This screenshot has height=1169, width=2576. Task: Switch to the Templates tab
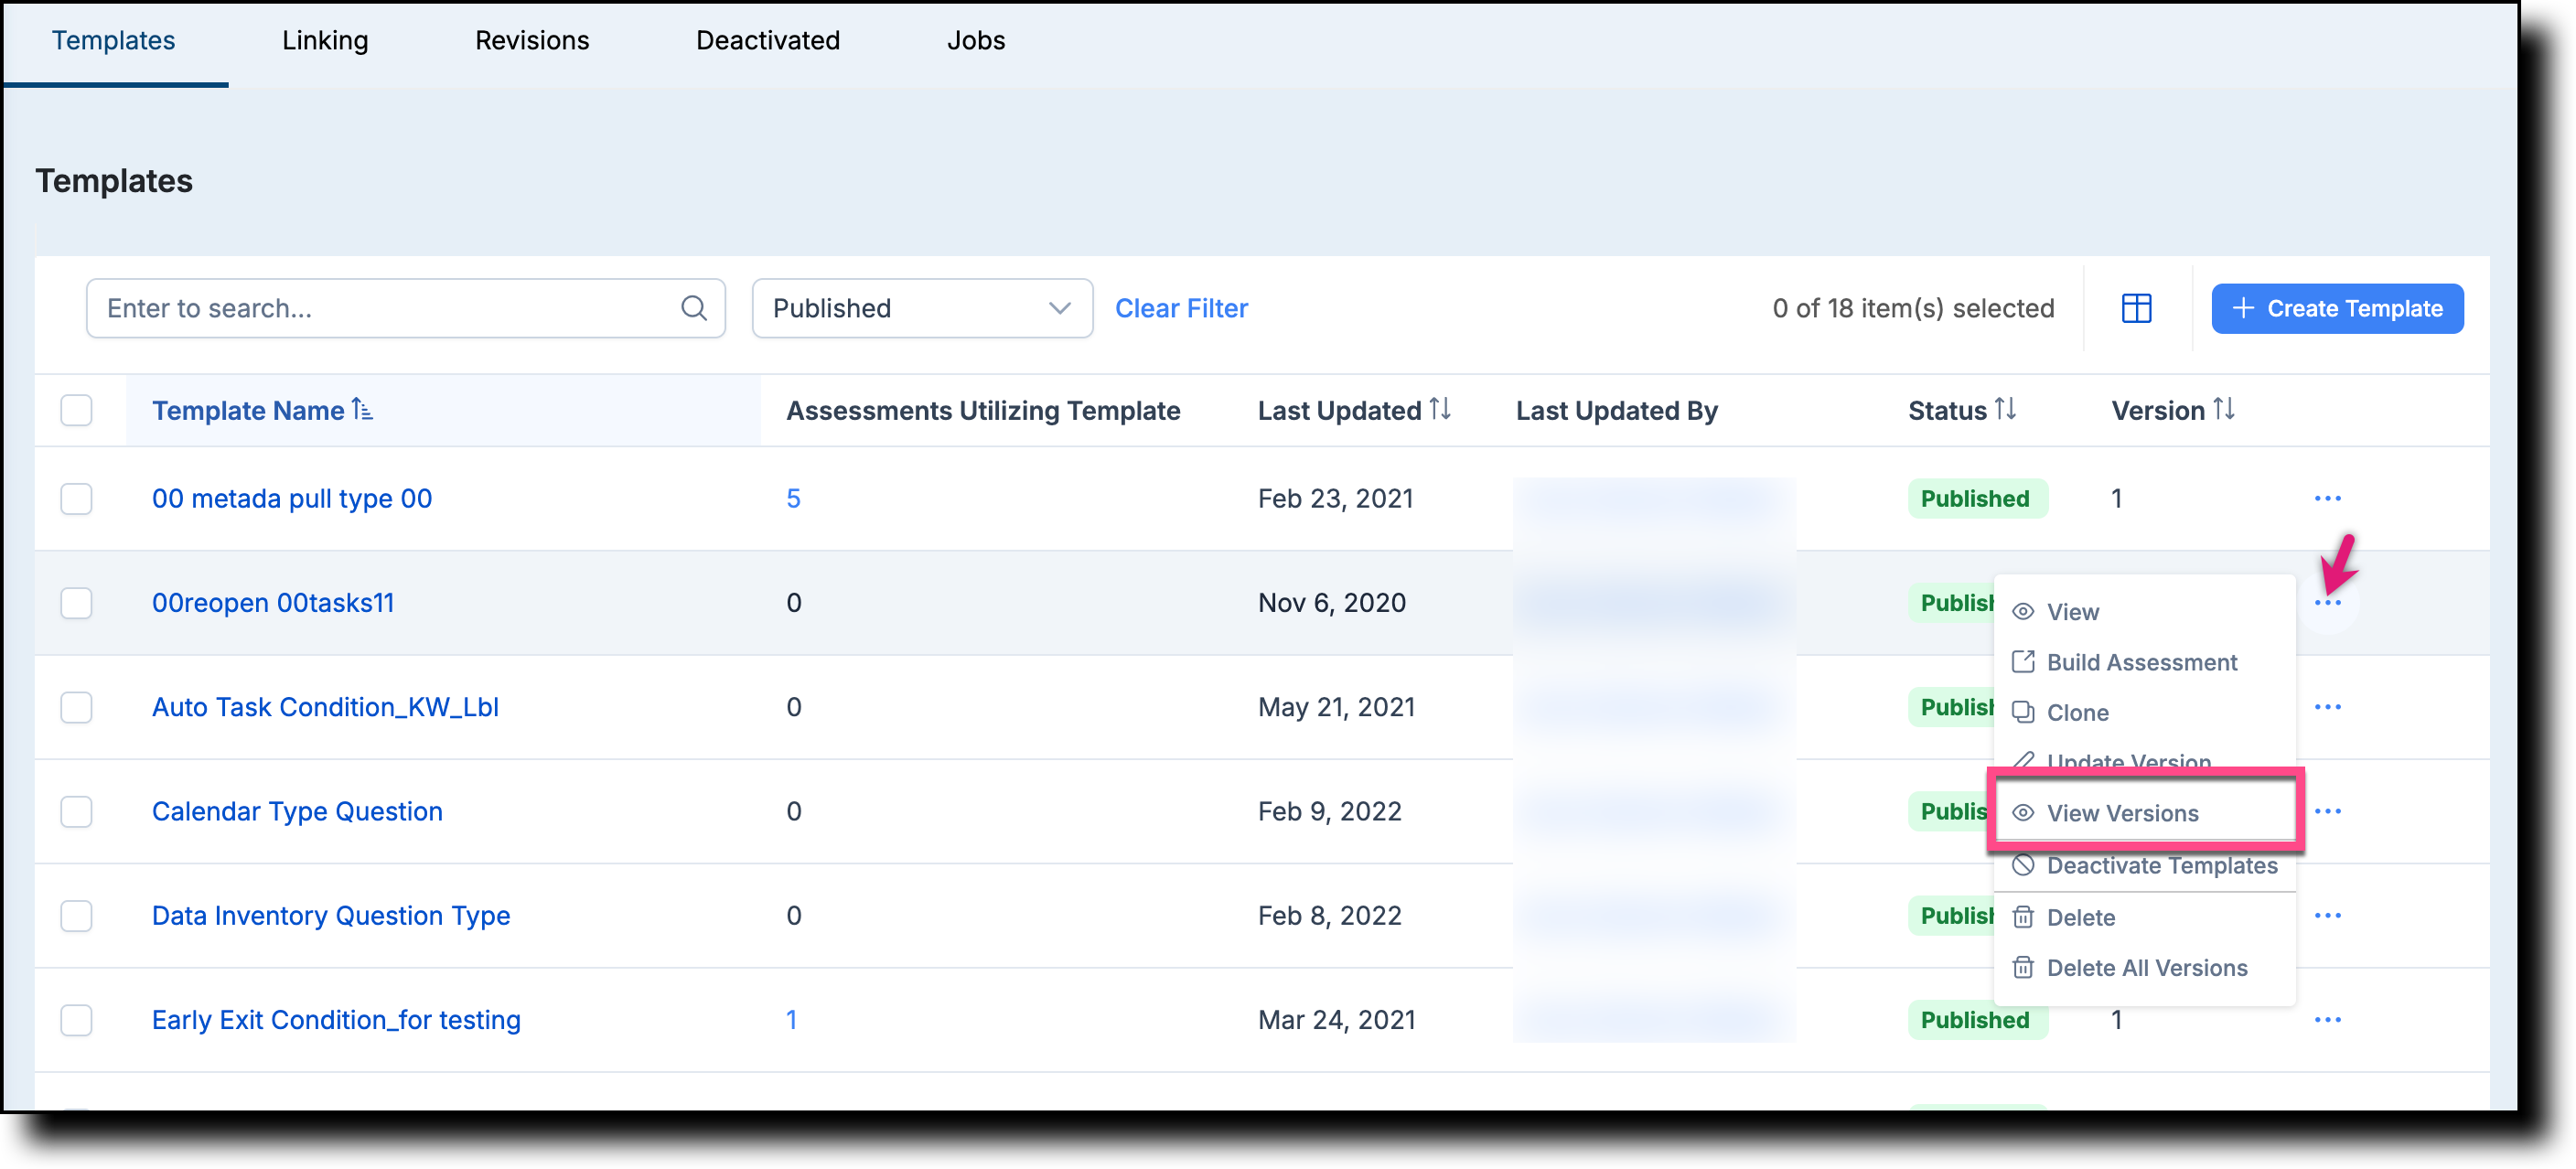(113, 40)
